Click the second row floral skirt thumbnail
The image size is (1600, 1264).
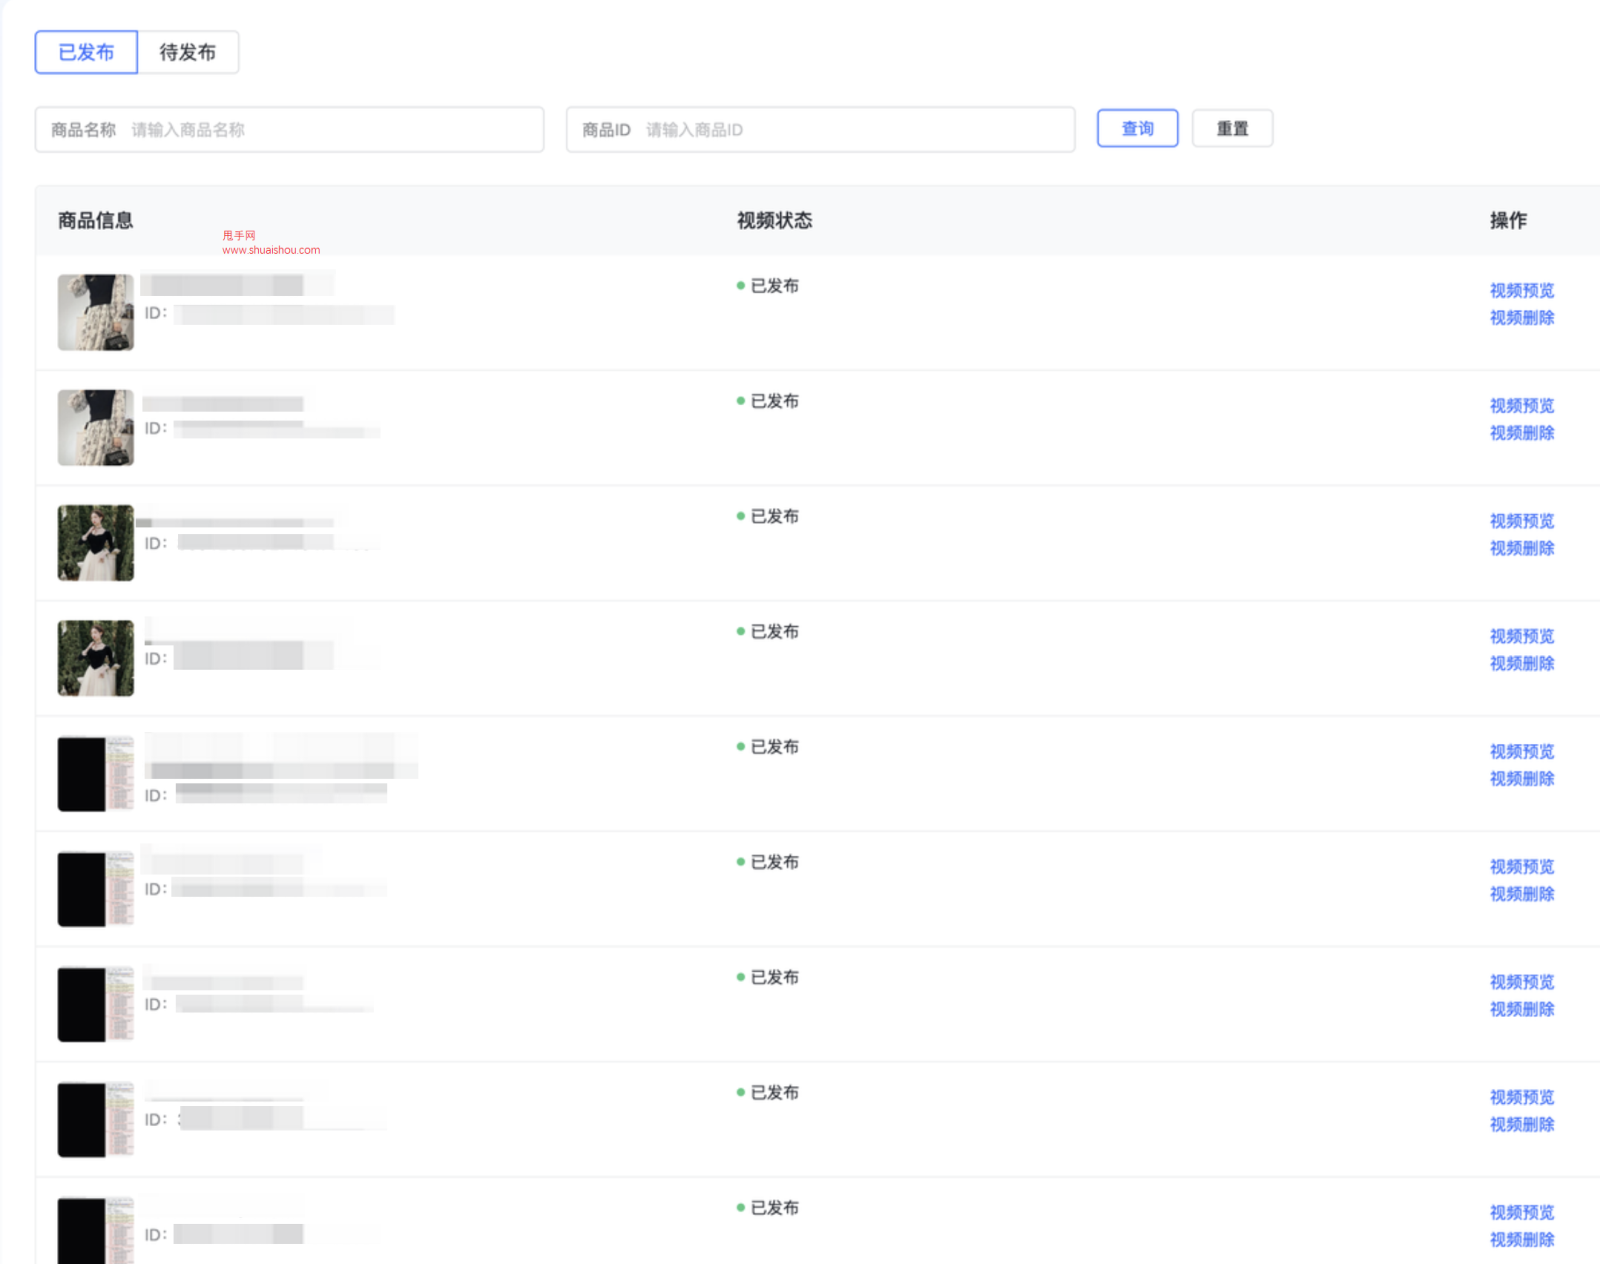pos(96,428)
